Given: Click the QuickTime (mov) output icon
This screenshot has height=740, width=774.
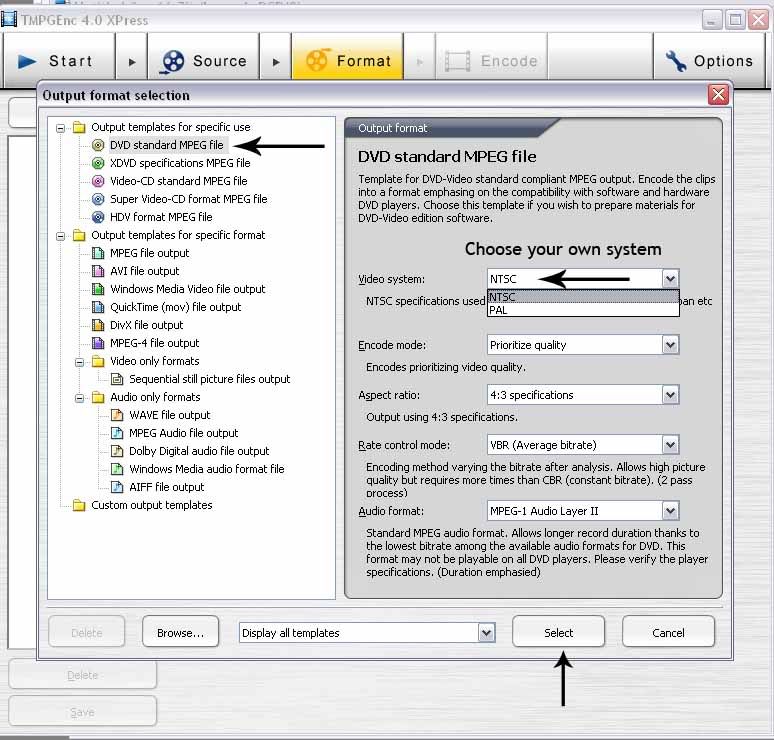Looking at the screenshot, I should click(98, 307).
